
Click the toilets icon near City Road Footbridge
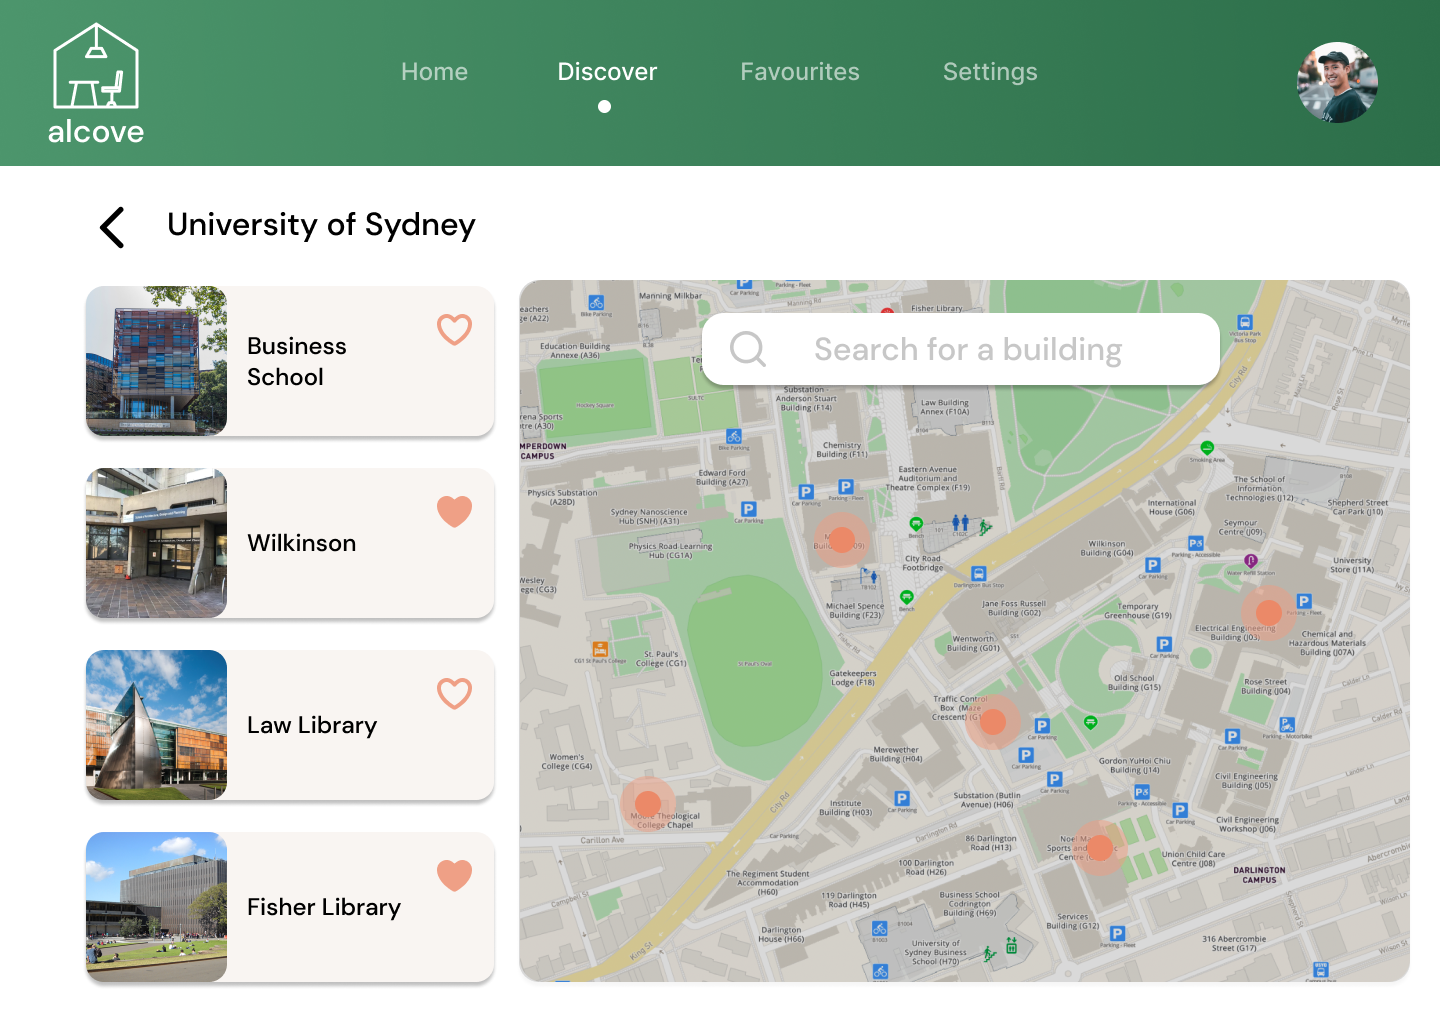pos(960,522)
